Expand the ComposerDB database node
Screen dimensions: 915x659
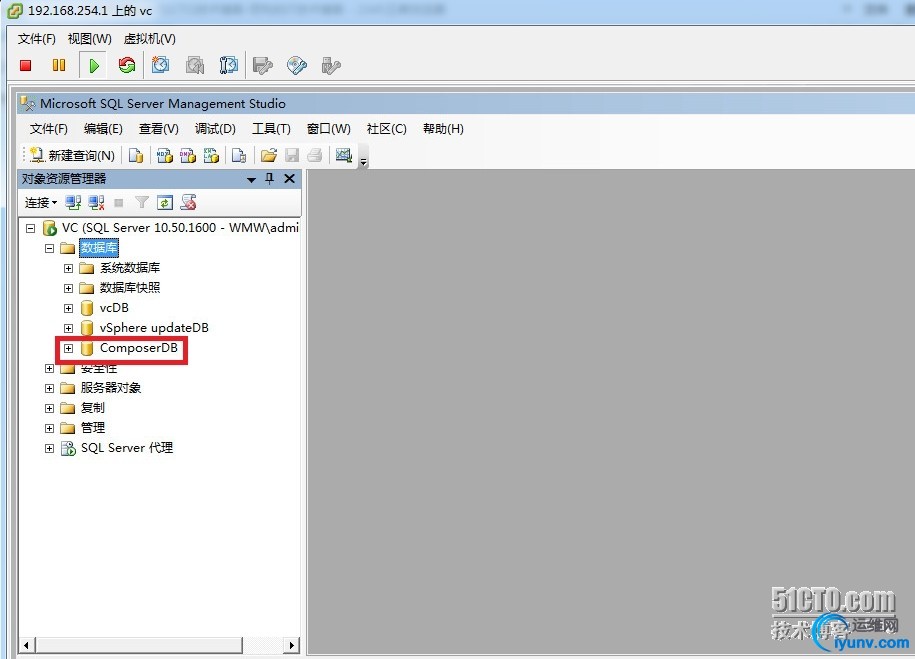68,348
